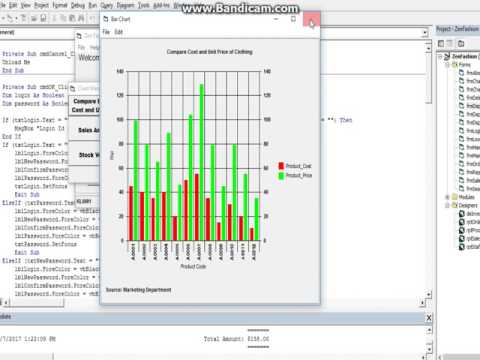The width and height of the screenshot is (480, 360).
Task: Open the Run menu
Action: click(93, 5)
